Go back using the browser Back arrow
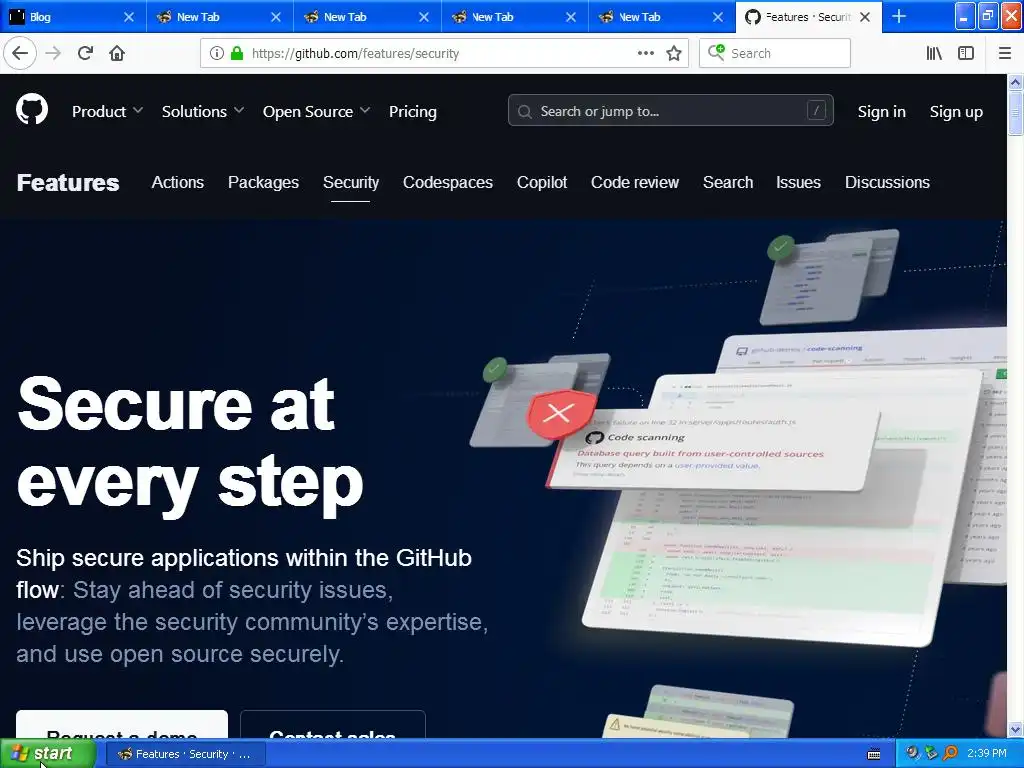The image size is (1024, 768). click(20, 53)
